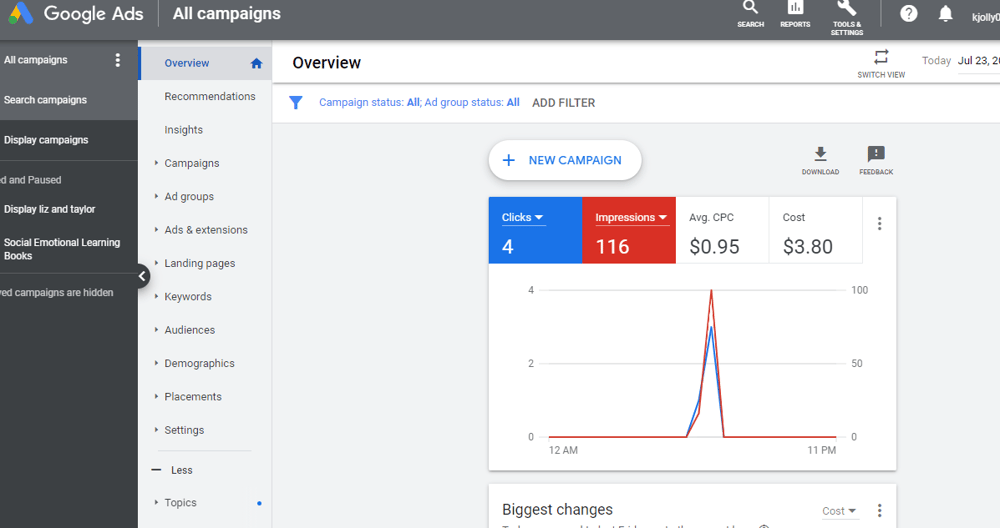Screen dimensions: 1000x528
Task: Click the filter funnel icon
Action: tap(295, 103)
